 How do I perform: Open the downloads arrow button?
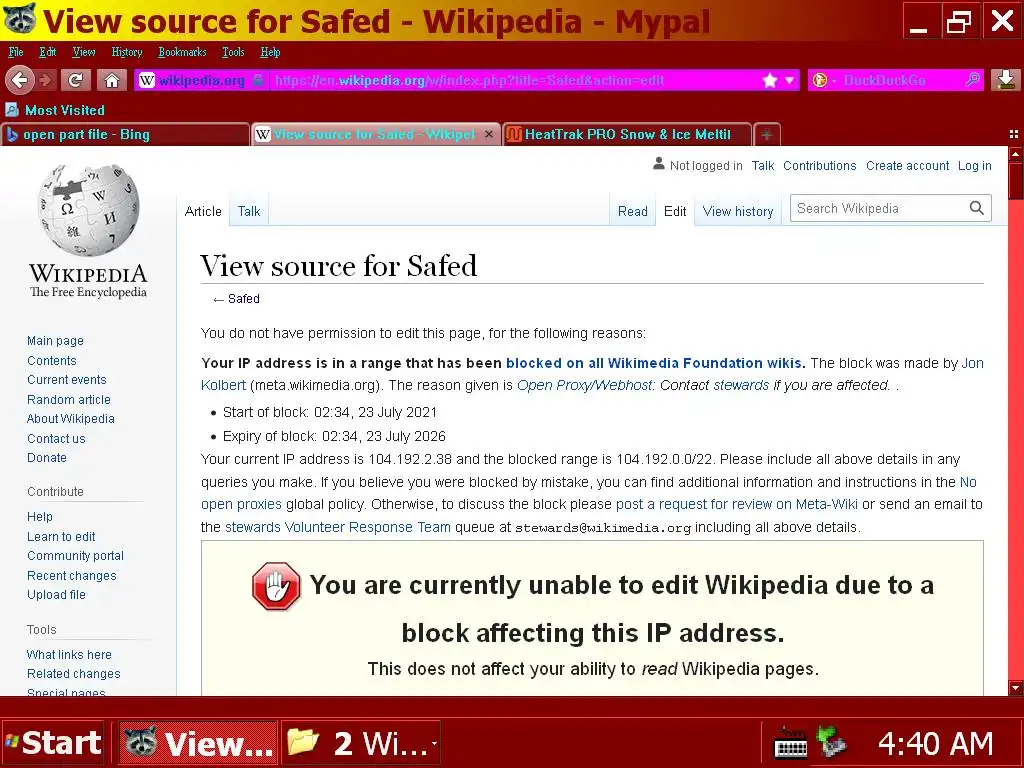coord(1006,80)
